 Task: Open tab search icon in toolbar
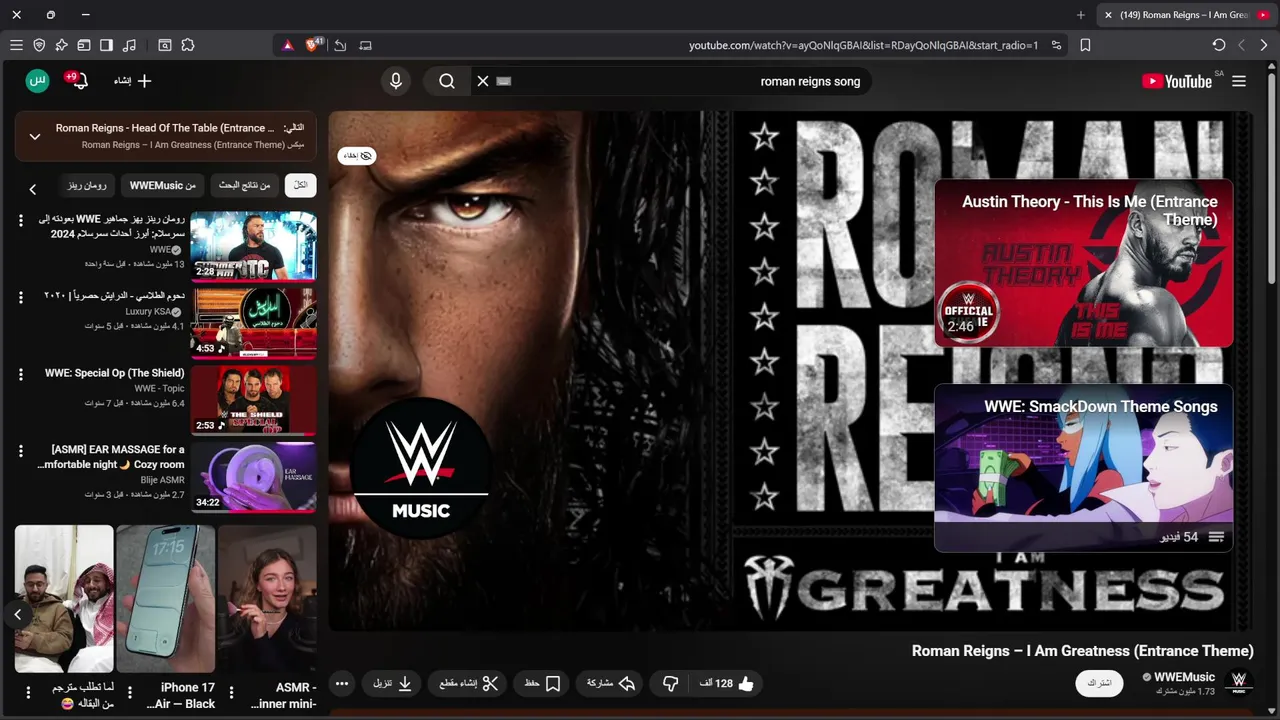(x=165, y=45)
